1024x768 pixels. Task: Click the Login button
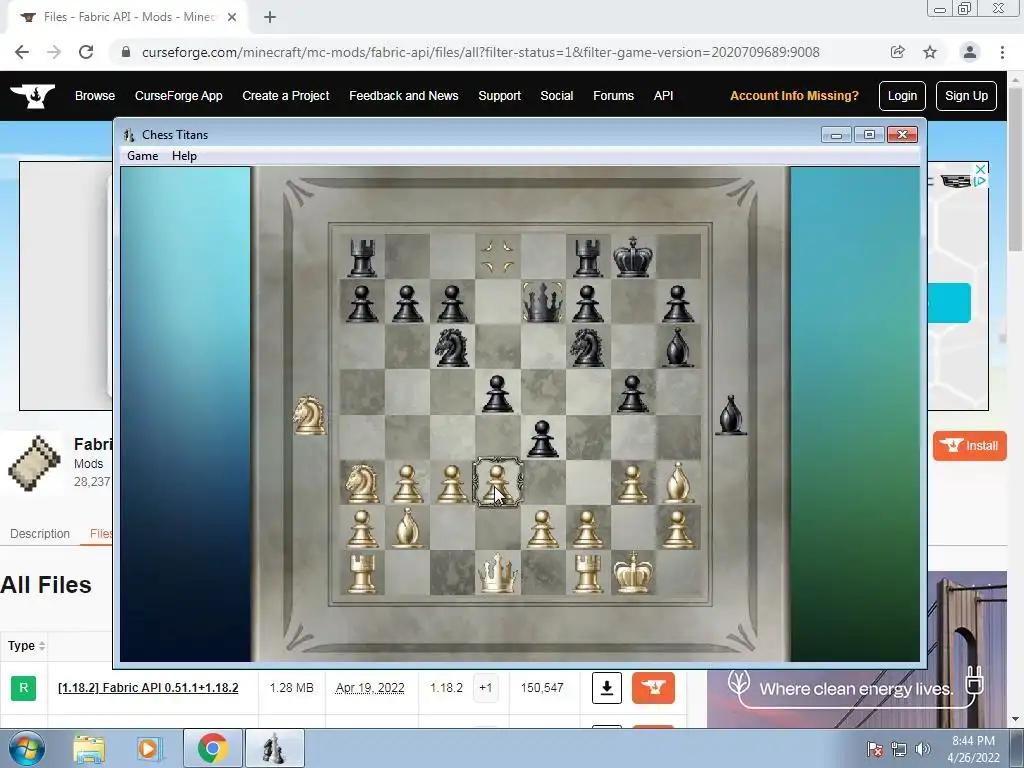(902, 96)
